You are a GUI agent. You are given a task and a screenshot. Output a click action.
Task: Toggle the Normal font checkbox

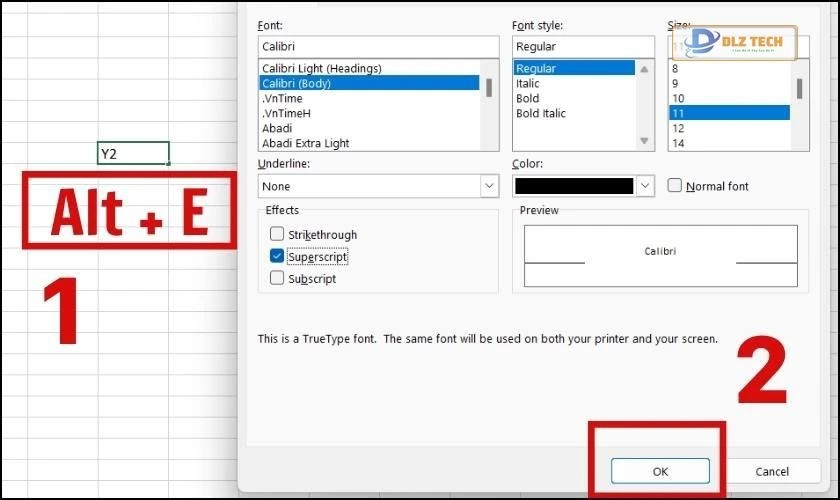tap(675, 186)
